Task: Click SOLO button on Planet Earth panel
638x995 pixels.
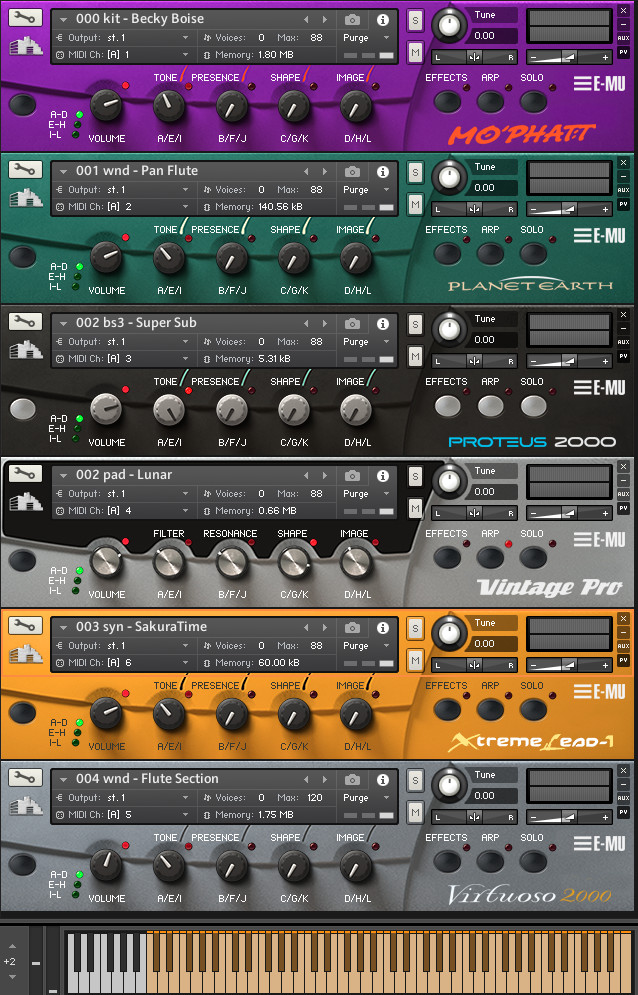Action: point(533,254)
